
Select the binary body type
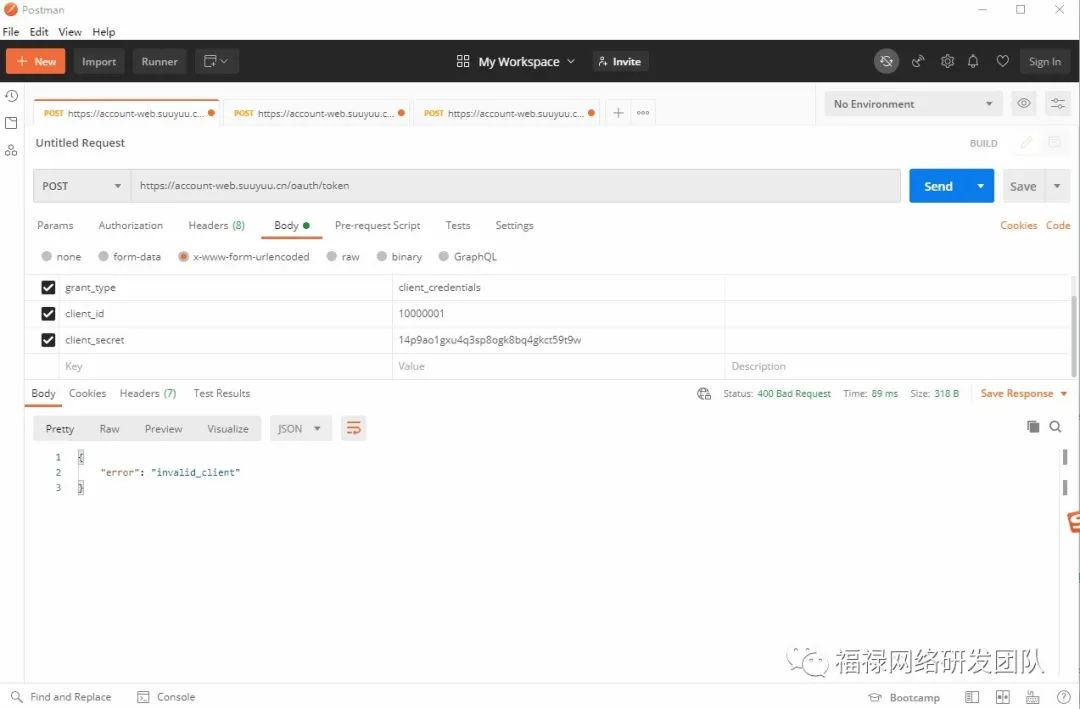[399, 256]
